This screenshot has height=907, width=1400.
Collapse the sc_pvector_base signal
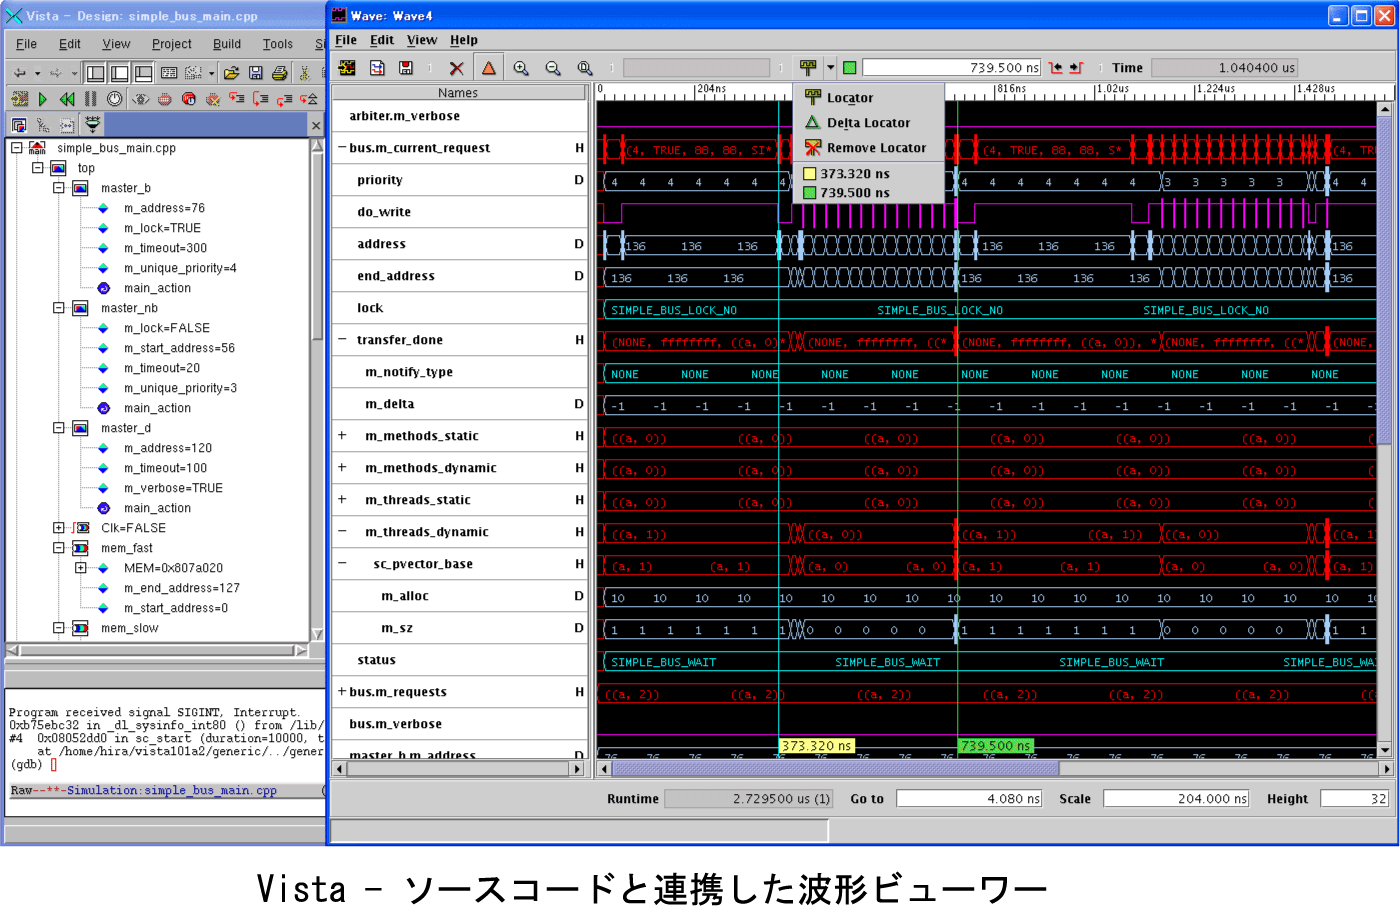click(342, 564)
